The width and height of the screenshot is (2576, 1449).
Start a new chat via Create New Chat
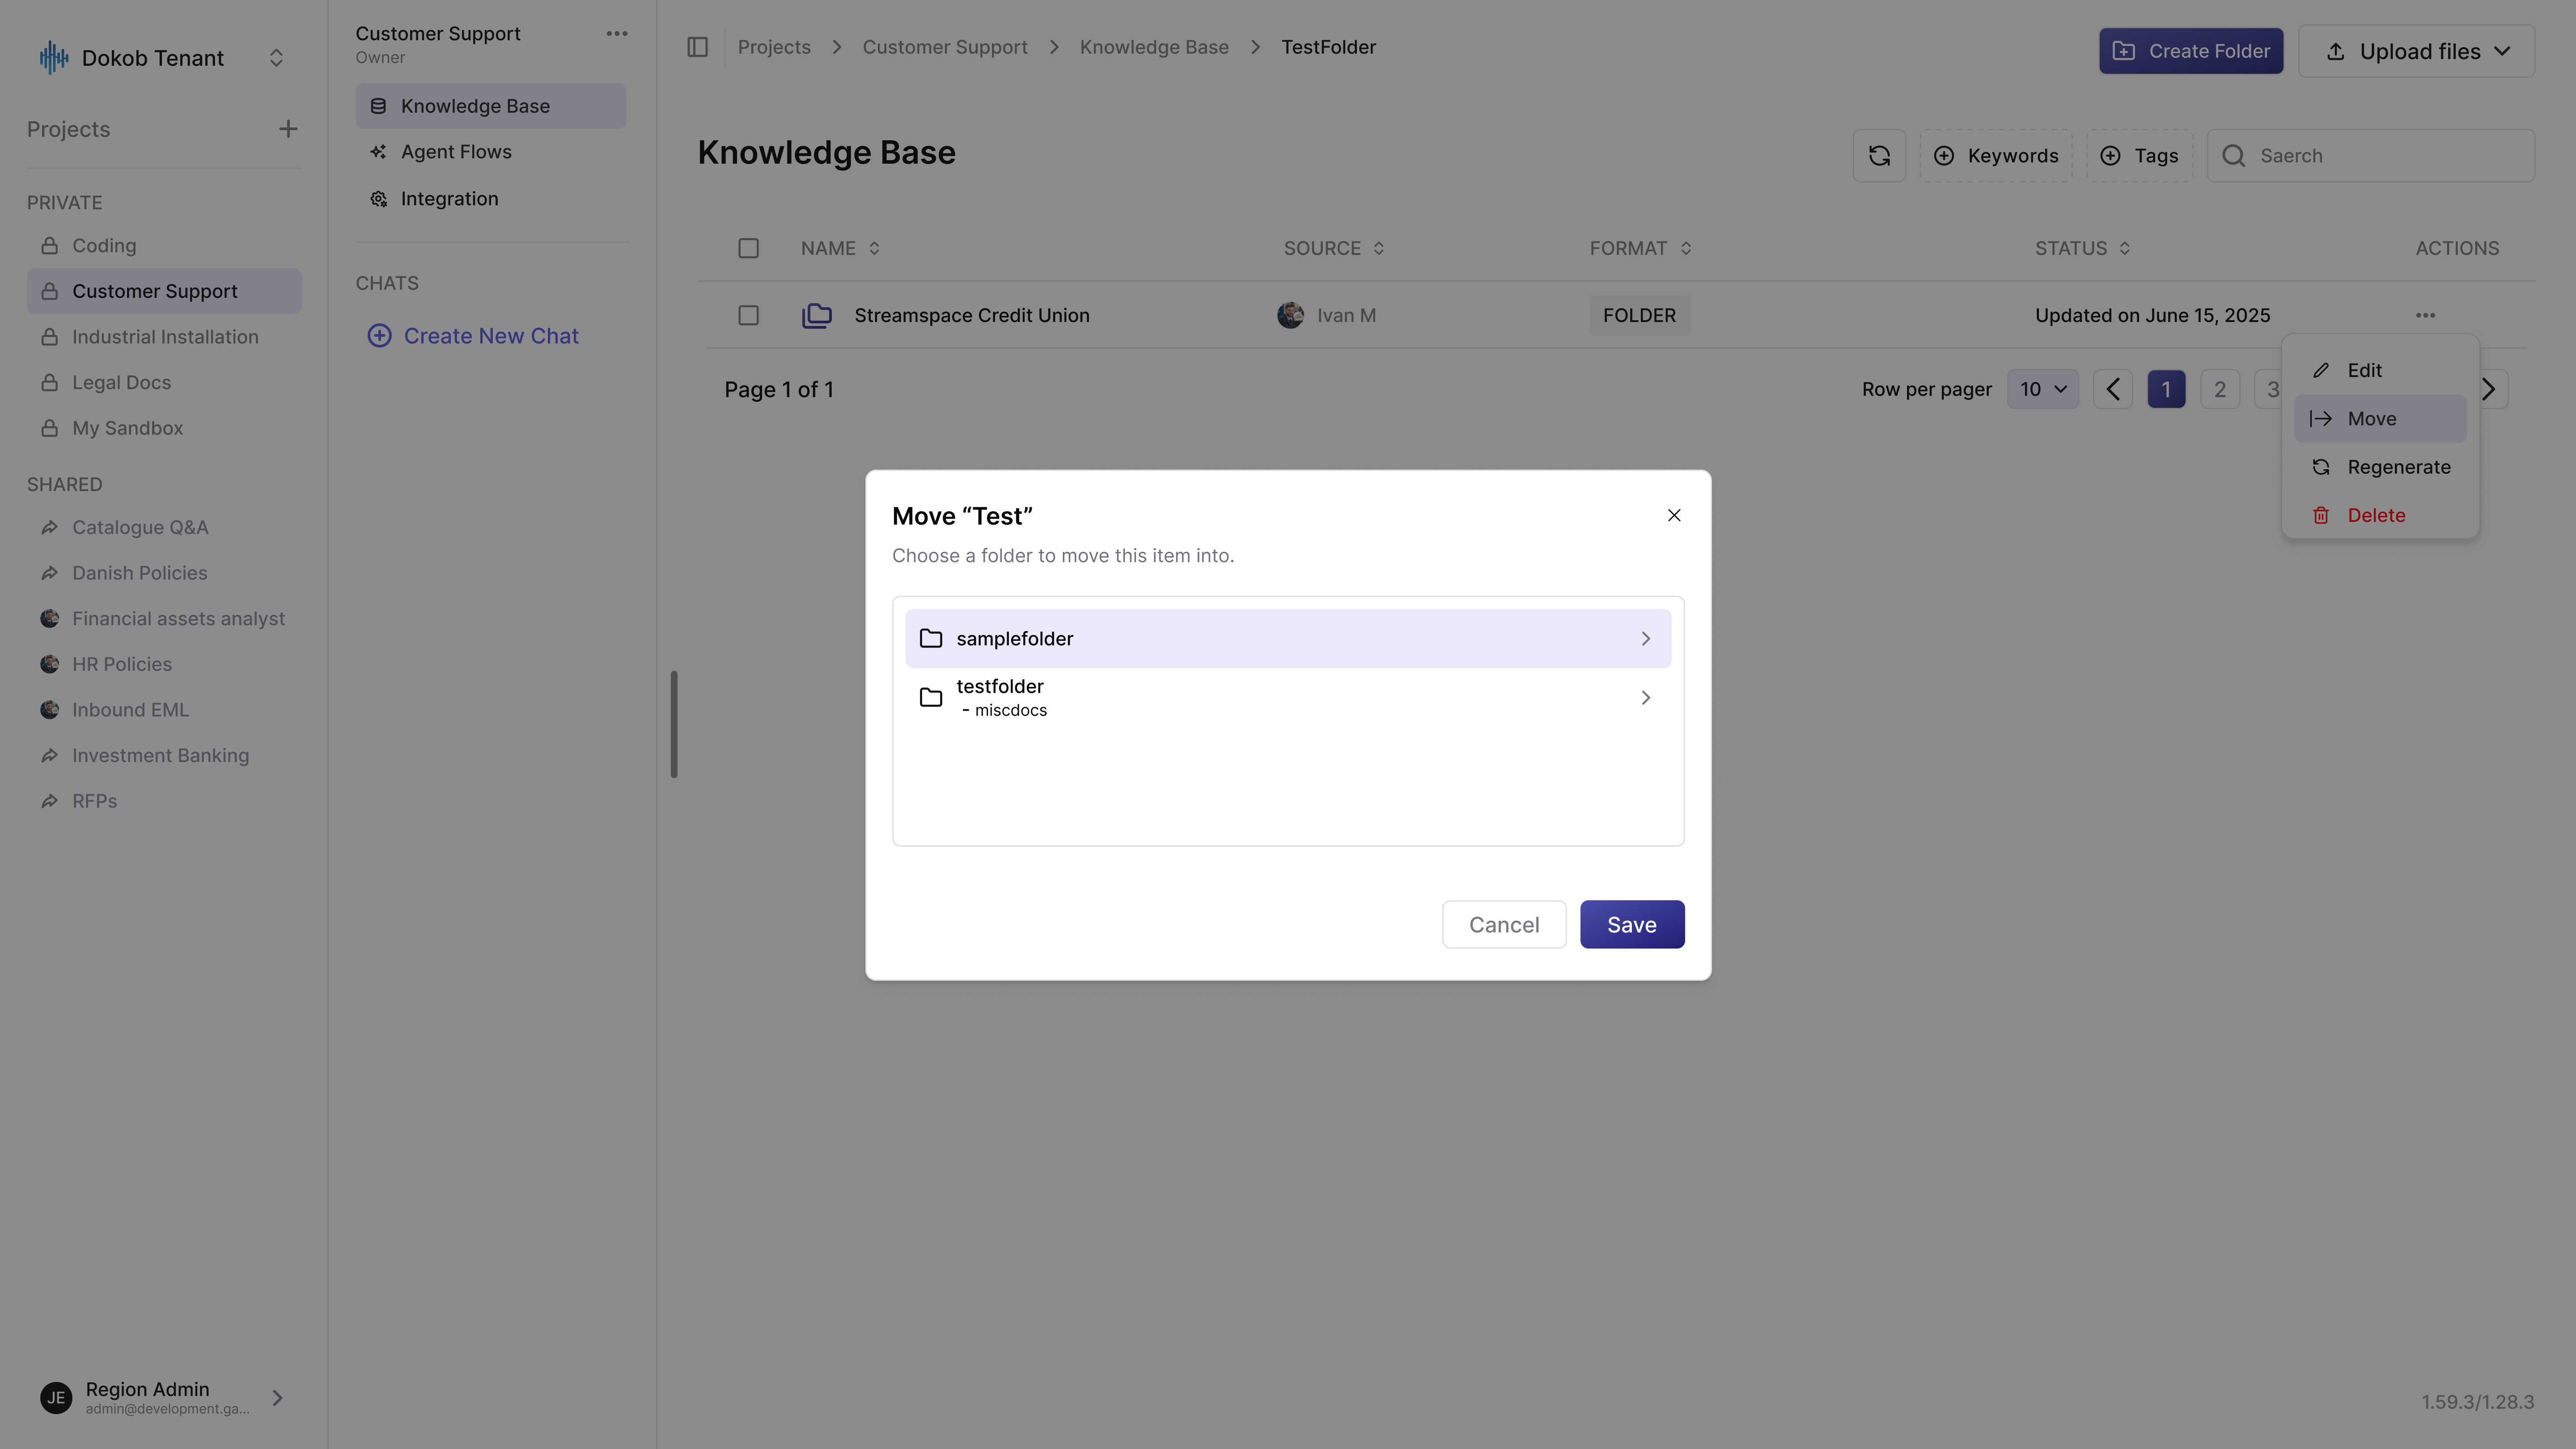pos(473,336)
